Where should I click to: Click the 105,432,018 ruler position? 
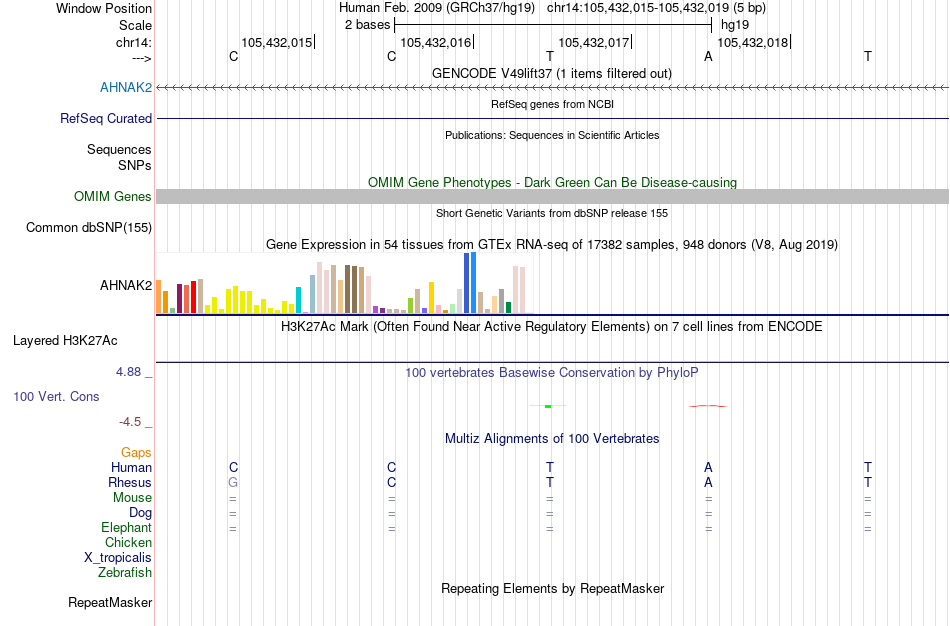pyautogui.click(x=753, y=42)
